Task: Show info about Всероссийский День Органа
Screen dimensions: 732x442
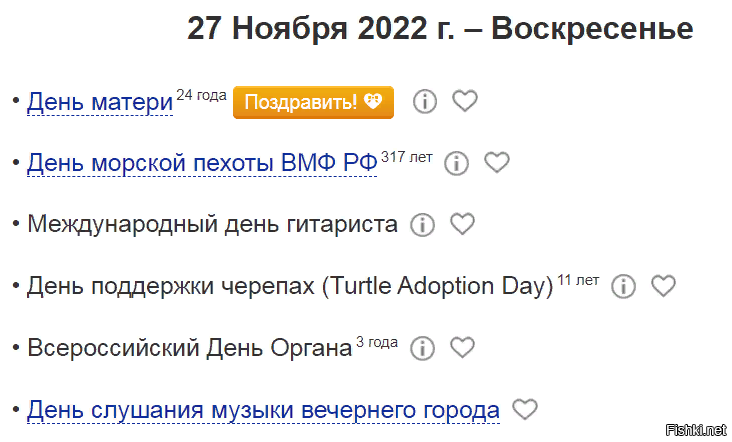Action: pyautogui.click(x=423, y=348)
